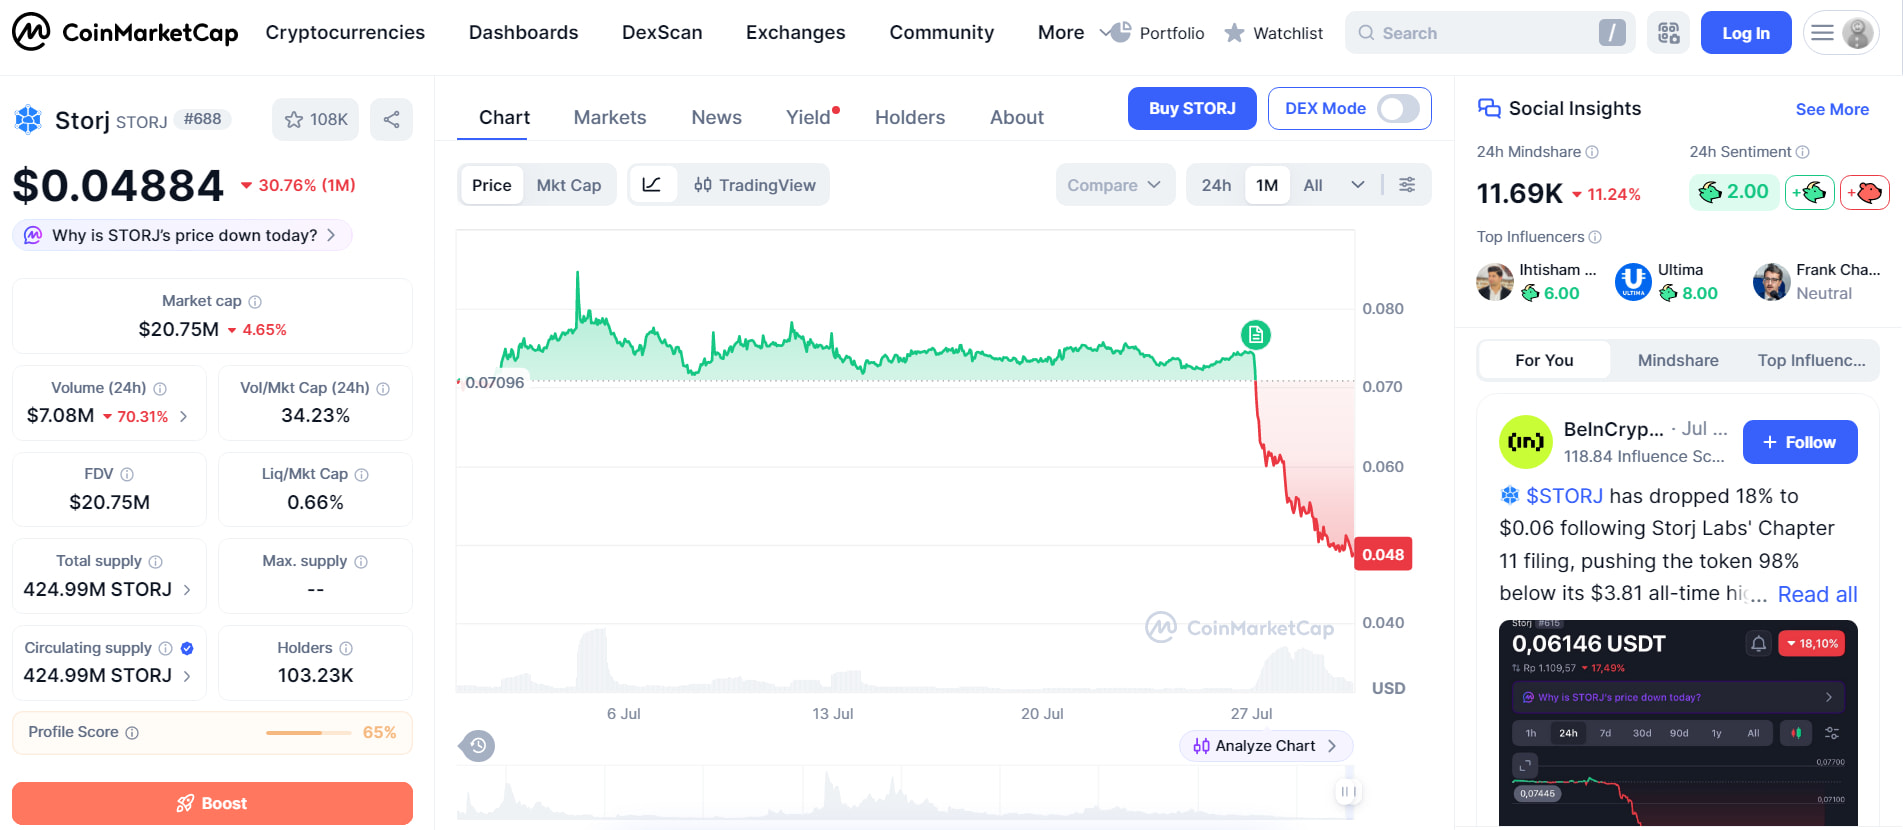The image size is (1903, 830).
Task: Switch to Mindshare social tab
Action: pos(1678,360)
